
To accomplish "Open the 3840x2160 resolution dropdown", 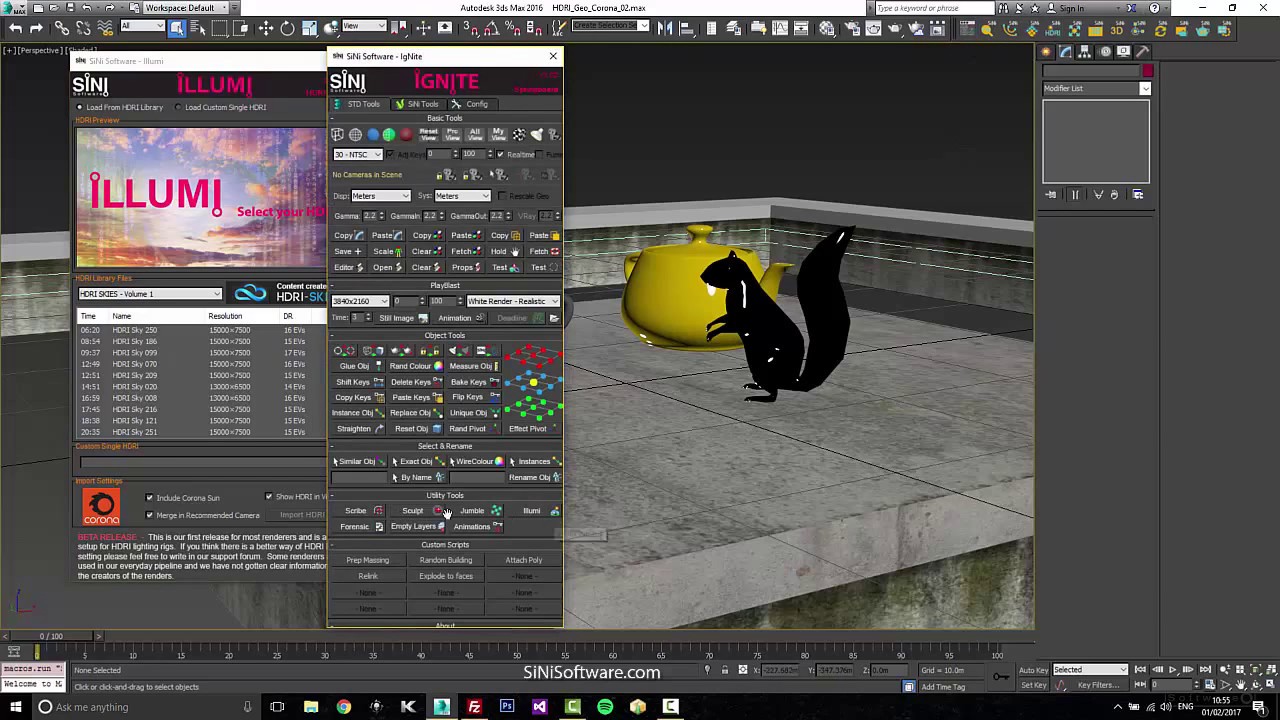I will [361, 301].
